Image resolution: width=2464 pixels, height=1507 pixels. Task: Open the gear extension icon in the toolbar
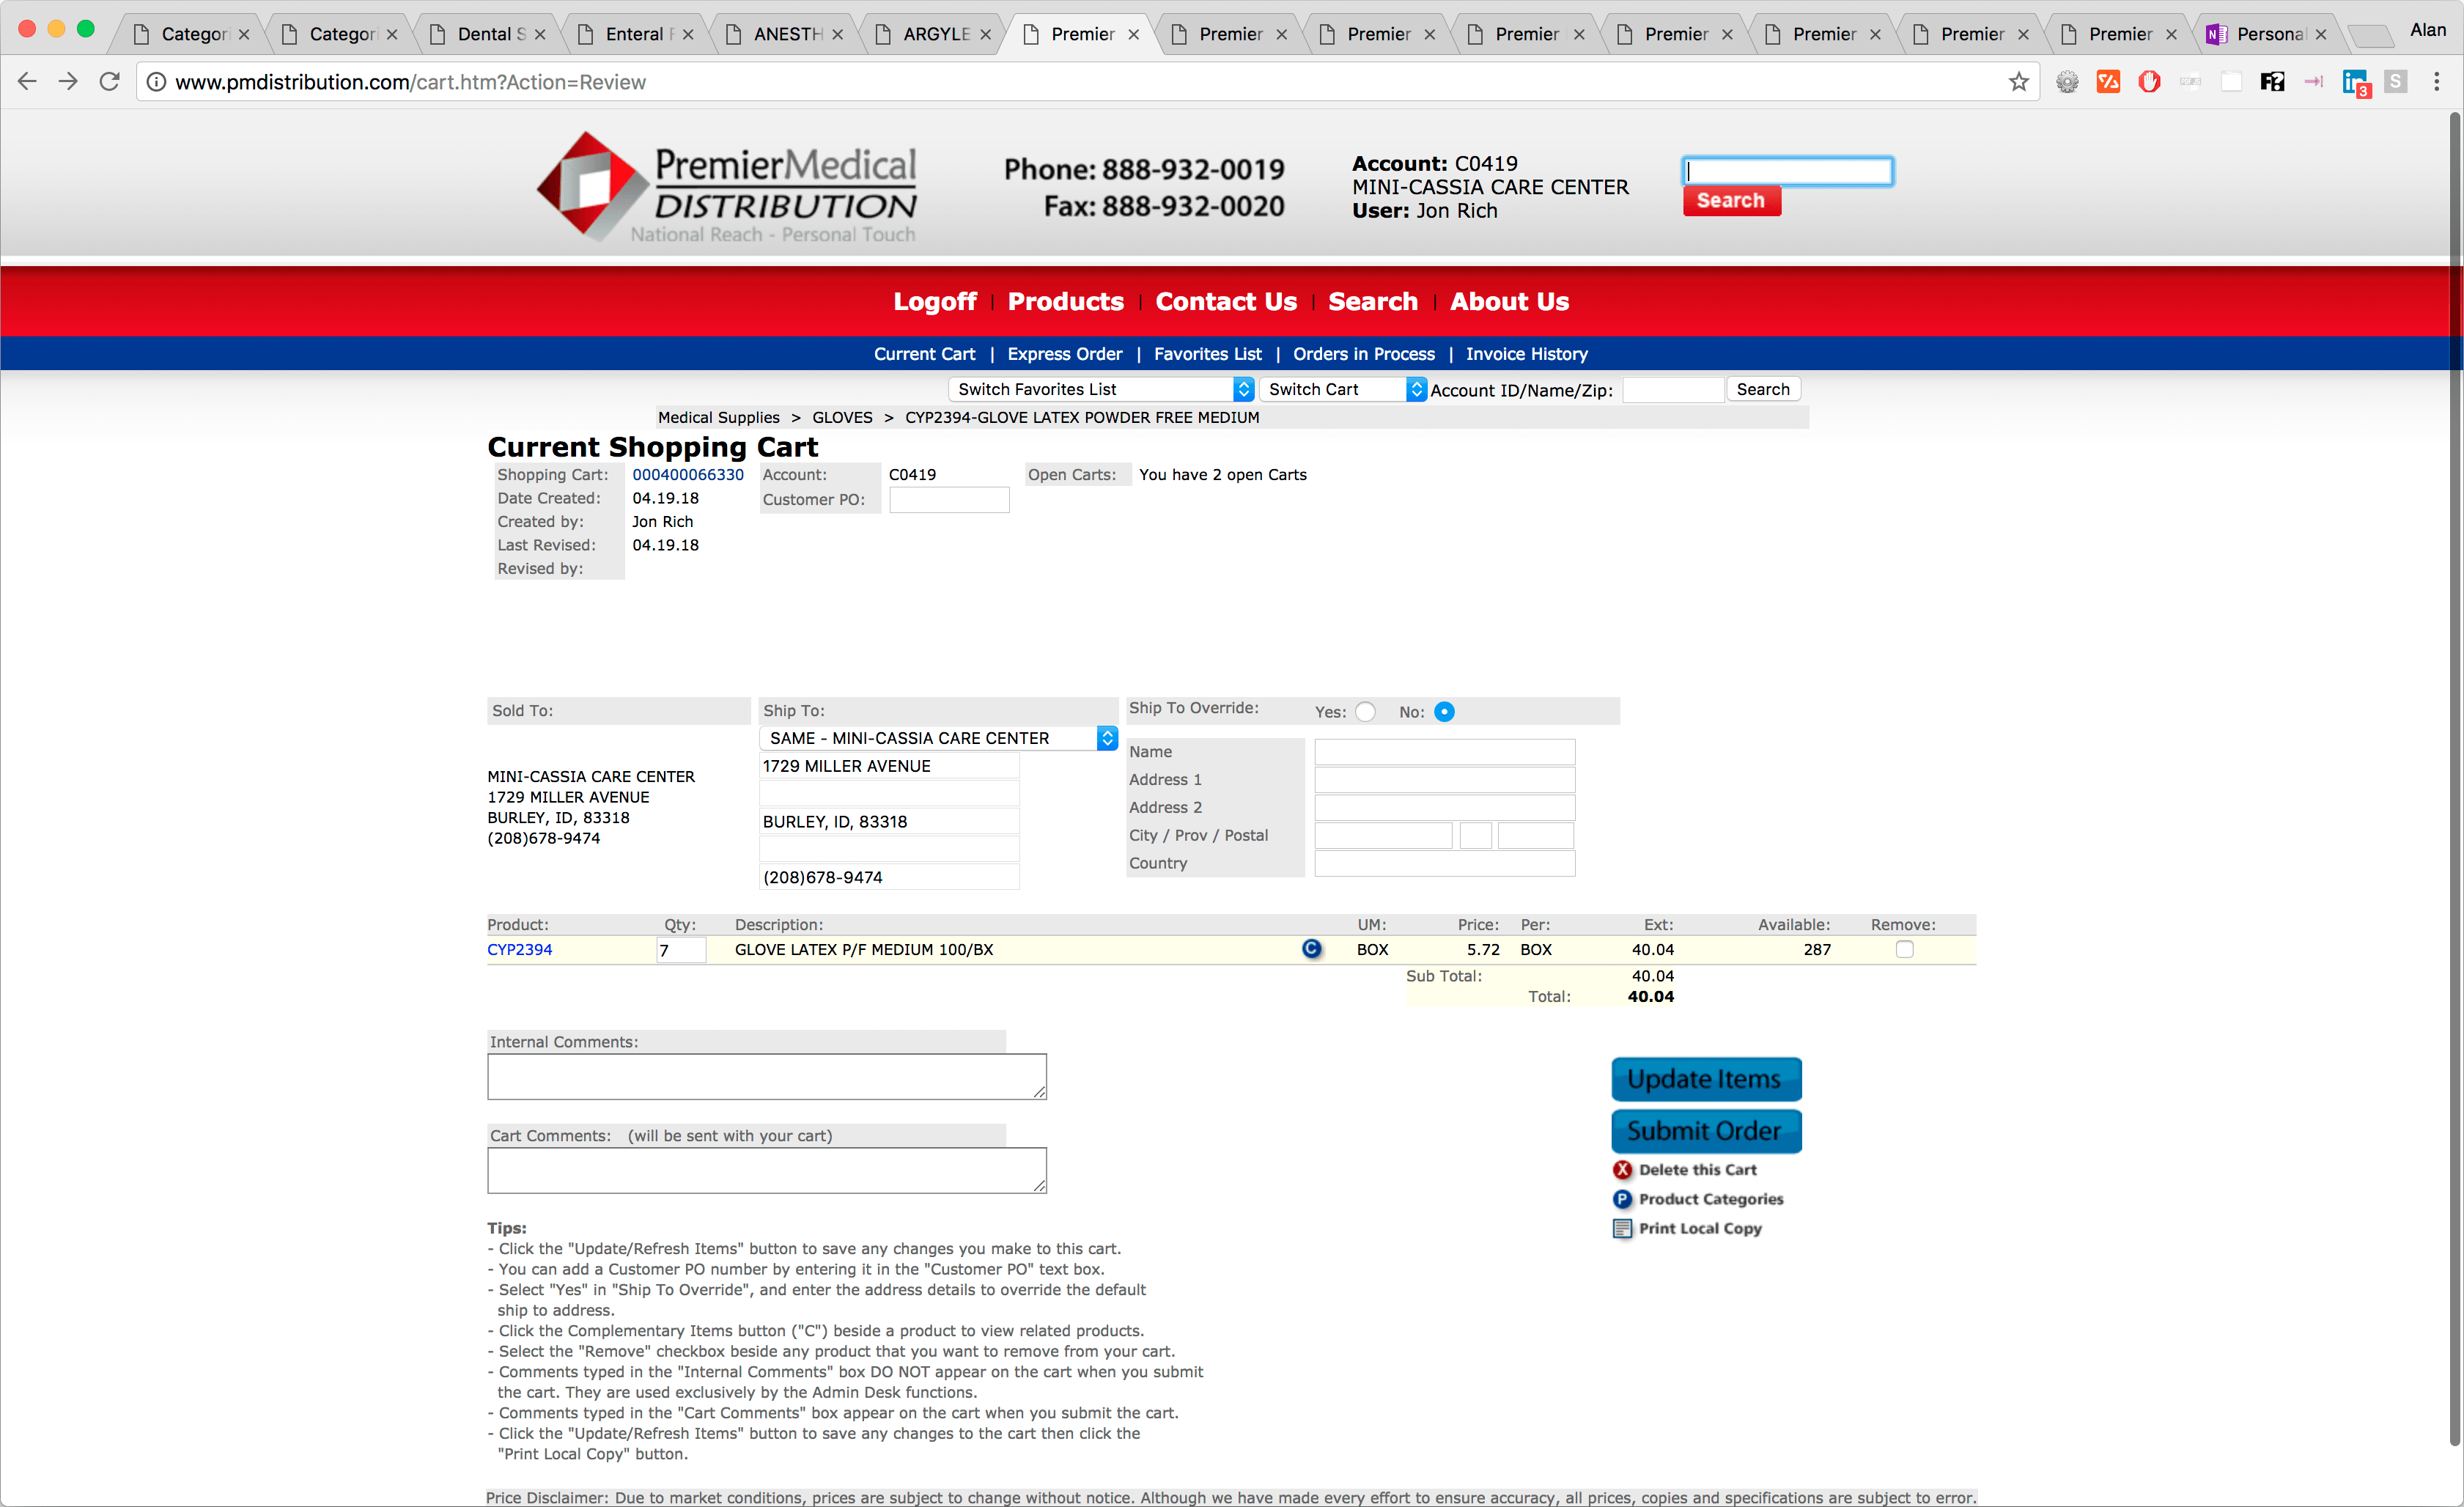[x=2067, y=82]
